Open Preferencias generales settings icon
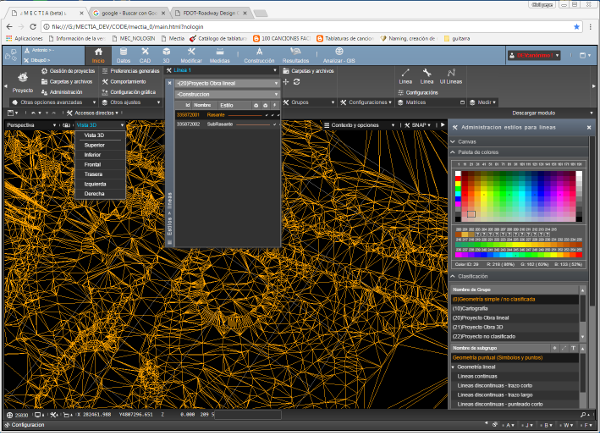Image resolution: width=600 pixels, height=433 pixels. pyautogui.click(x=103, y=72)
